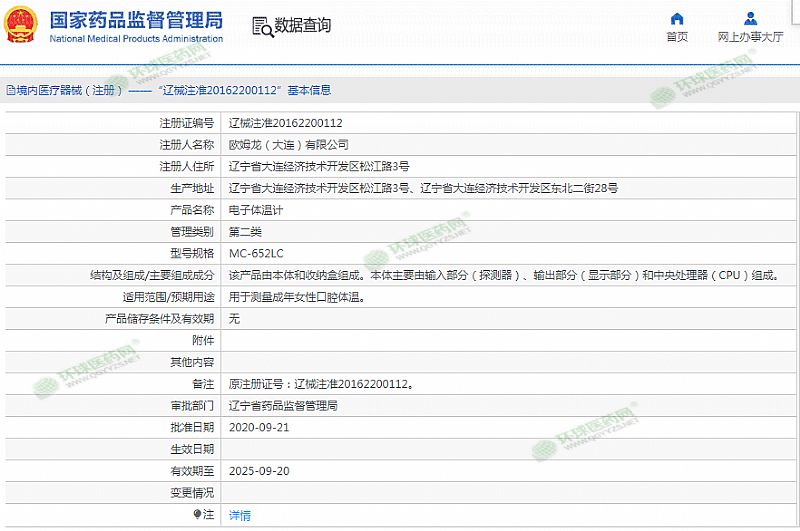This screenshot has height=531, width=800.
Task: Click the bullet icon beside 注
Action: coord(198,514)
